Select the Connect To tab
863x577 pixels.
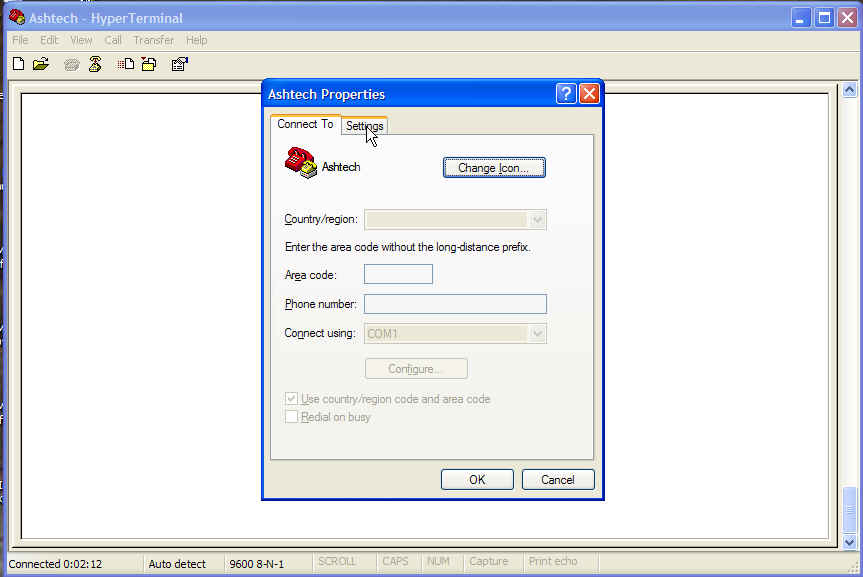(x=305, y=124)
